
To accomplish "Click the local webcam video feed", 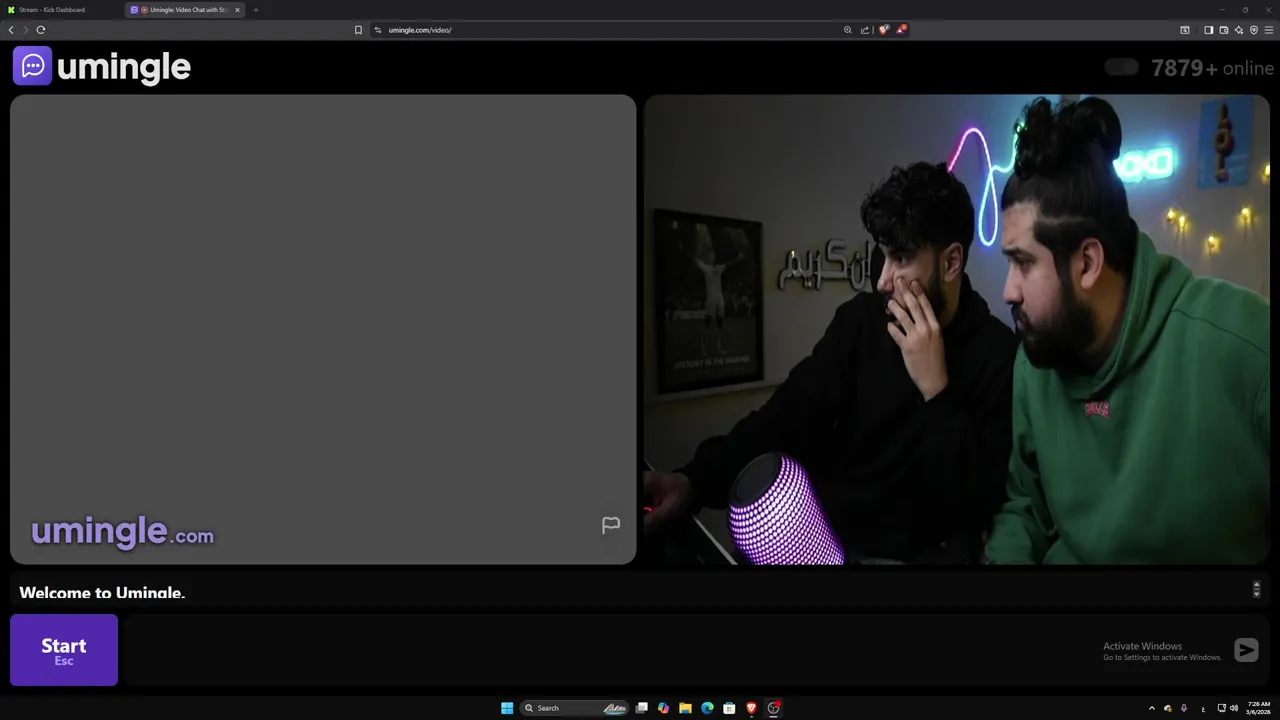I will pos(957,330).
